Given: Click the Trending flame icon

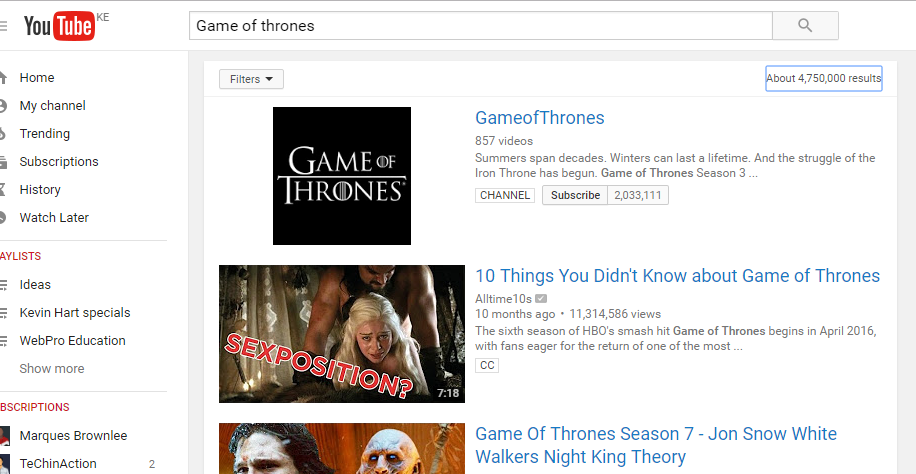Looking at the screenshot, I should 4,134.
